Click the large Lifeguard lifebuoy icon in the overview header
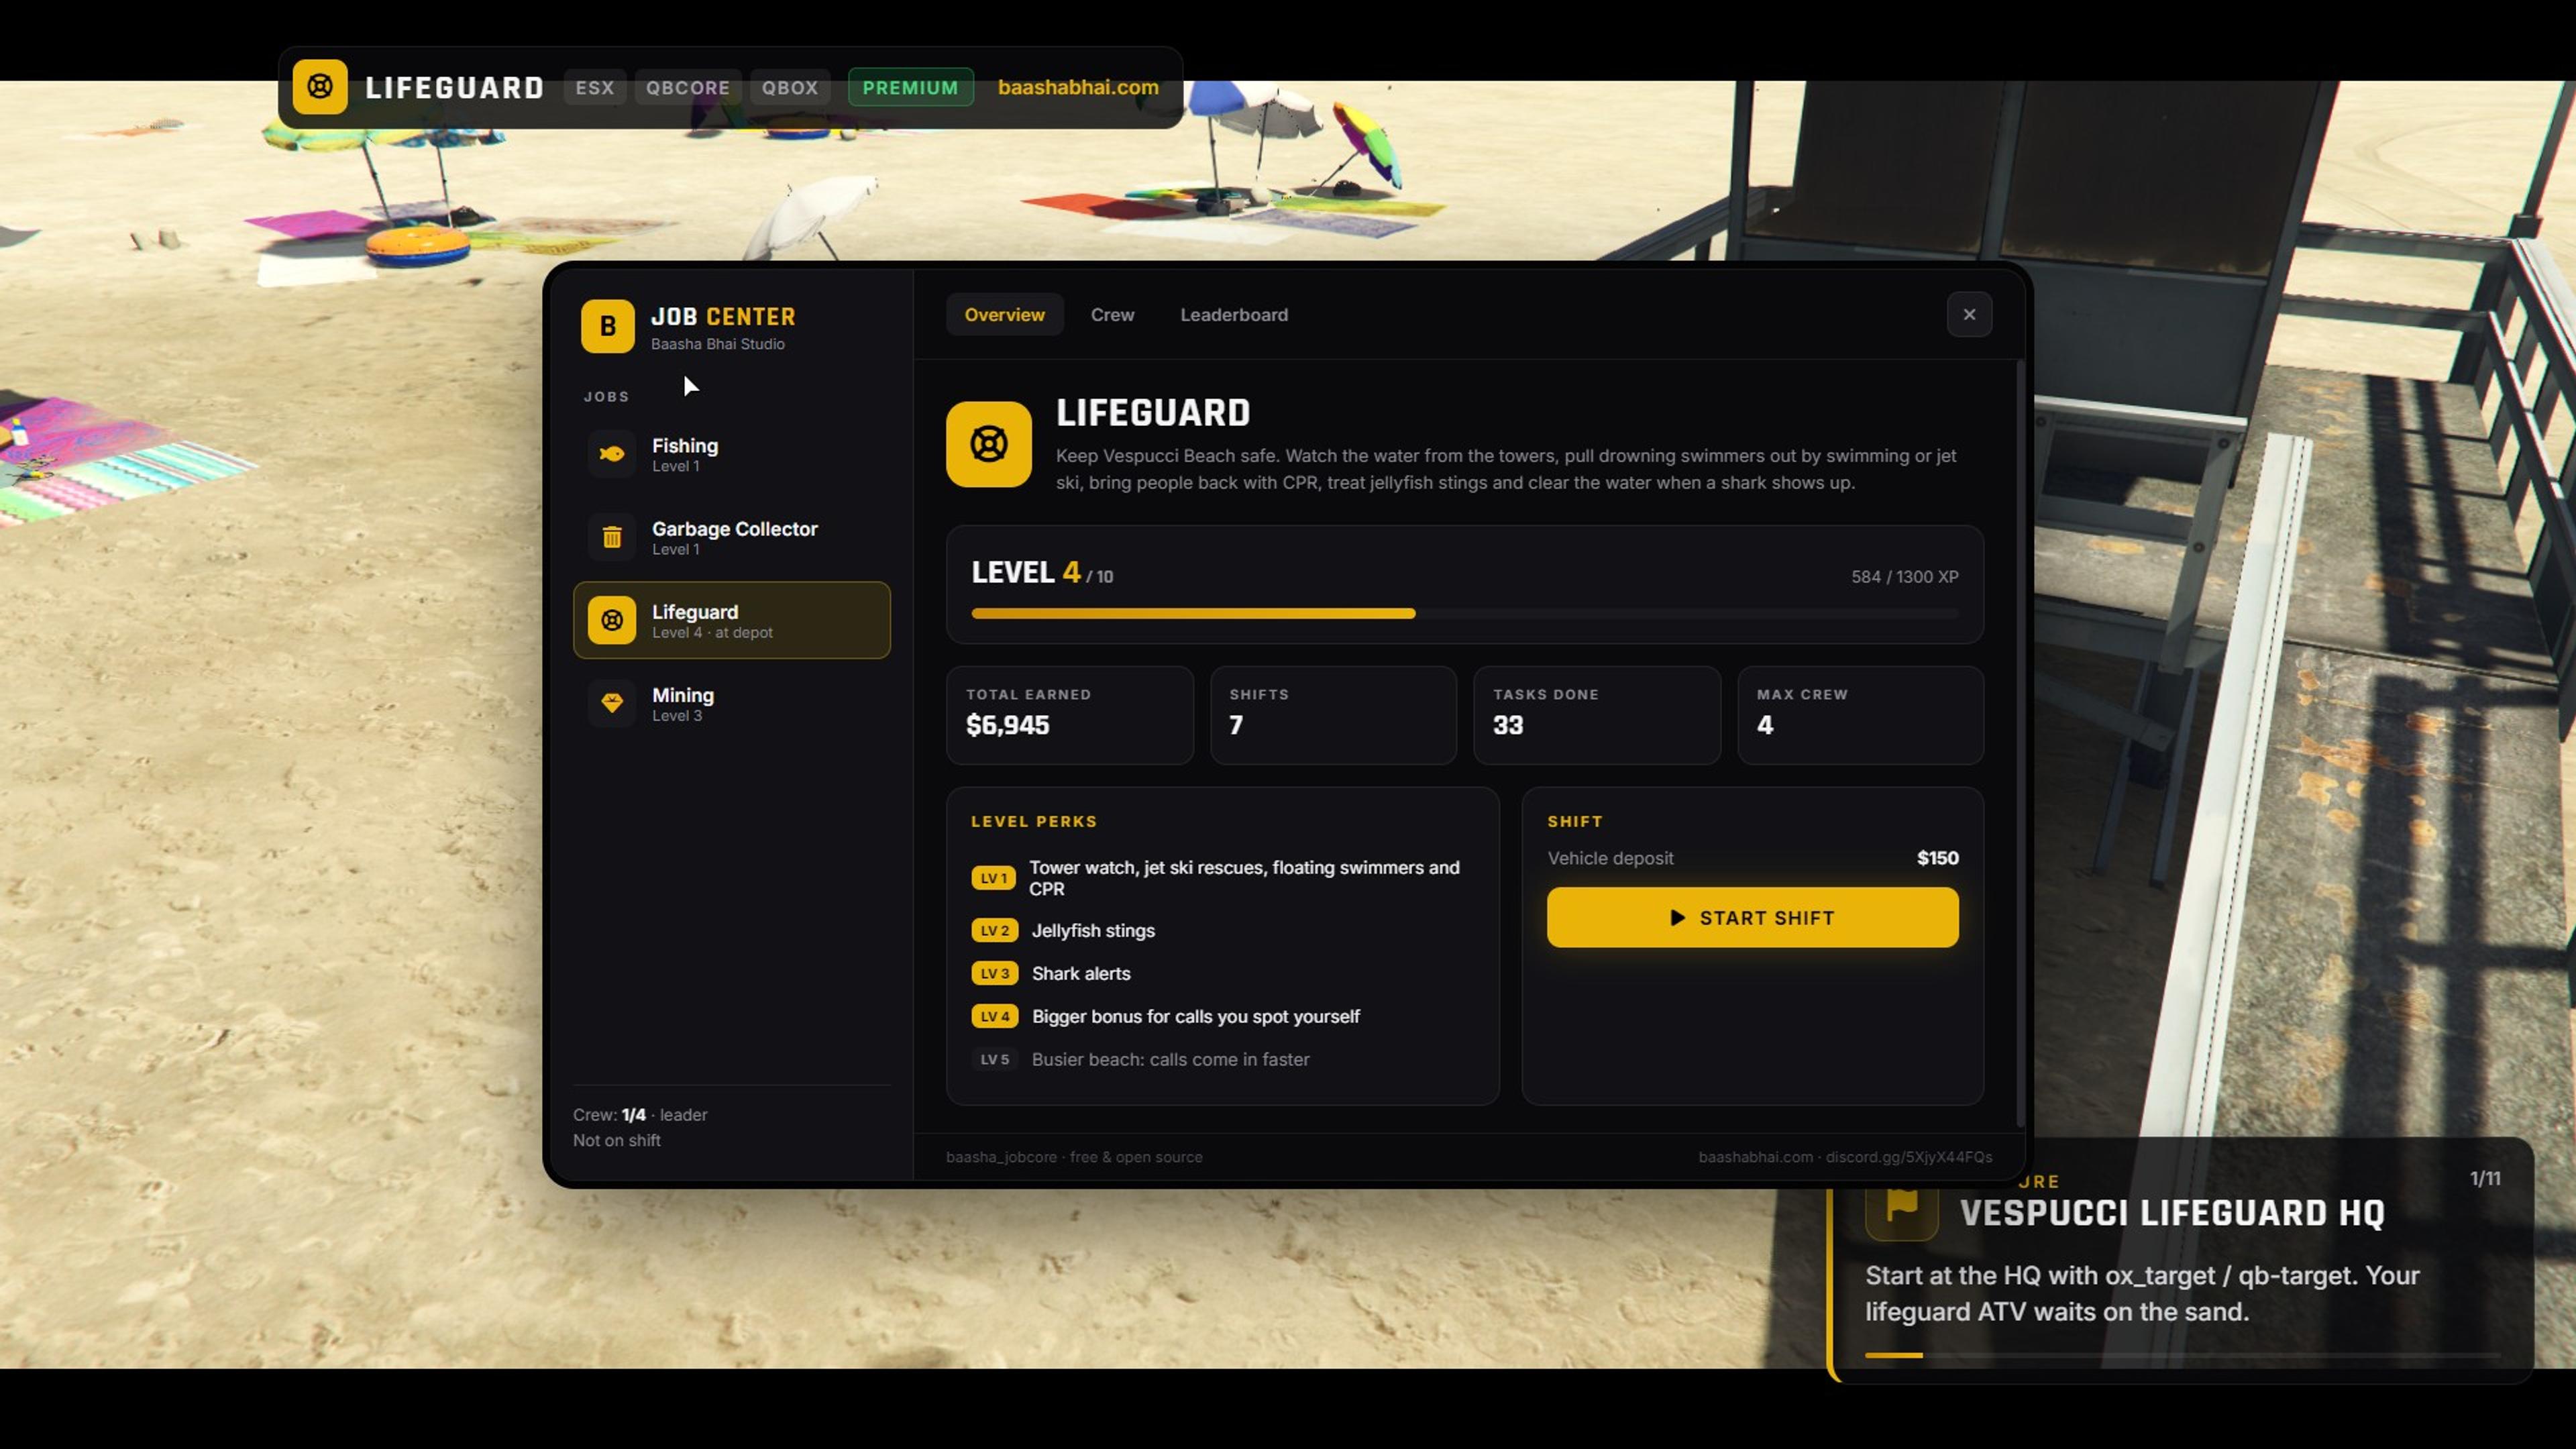The width and height of the screenshot is (2576, 1449). [x=989, y=444]
